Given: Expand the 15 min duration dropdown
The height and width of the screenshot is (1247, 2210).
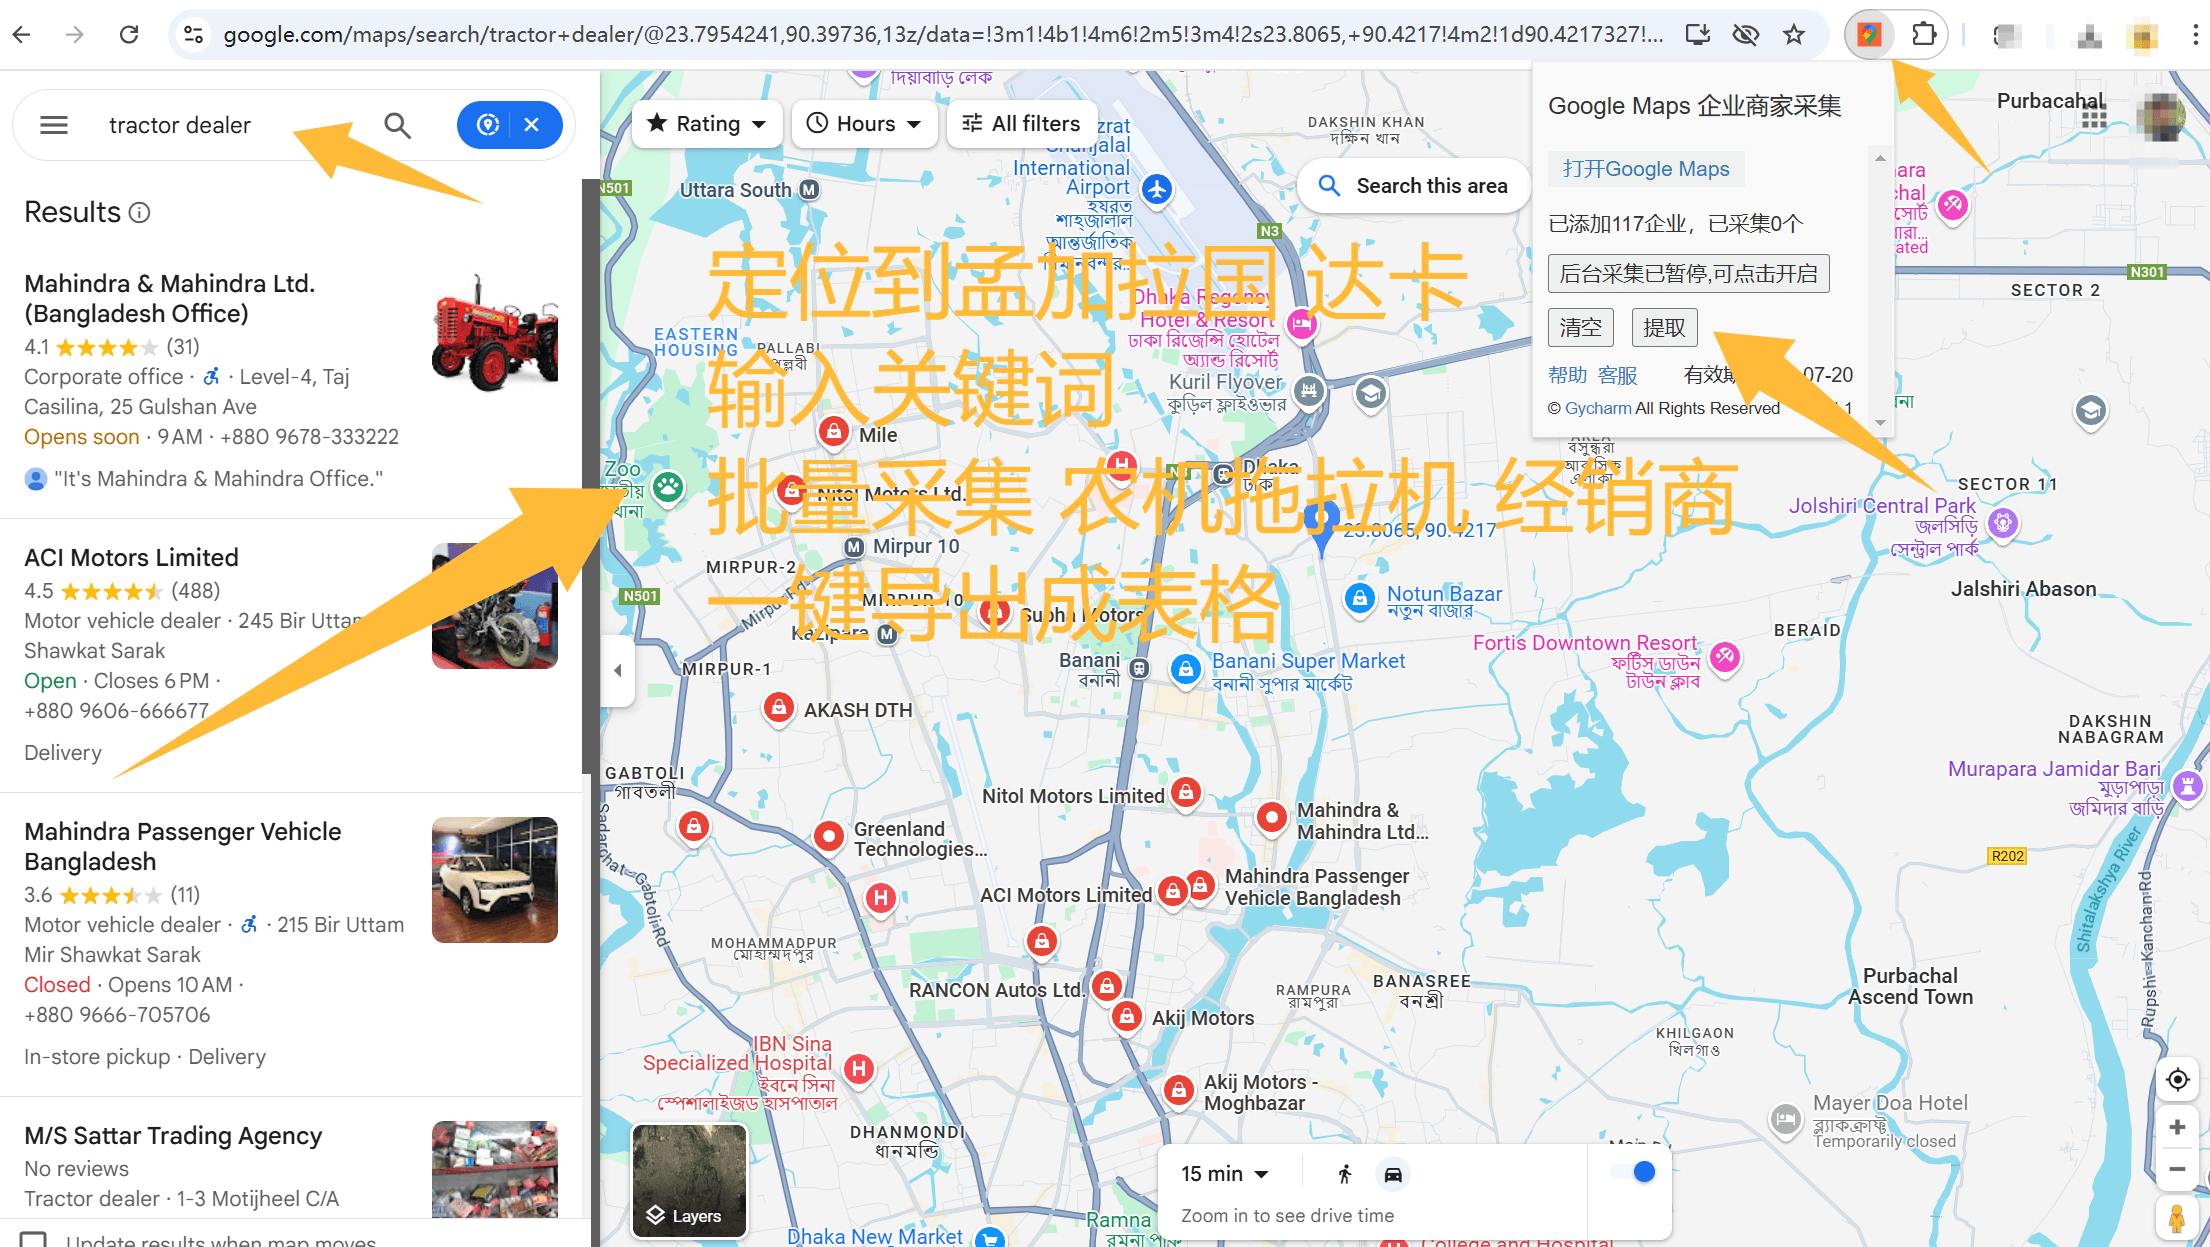Looking at the screenshot, I should 1225,1174.
